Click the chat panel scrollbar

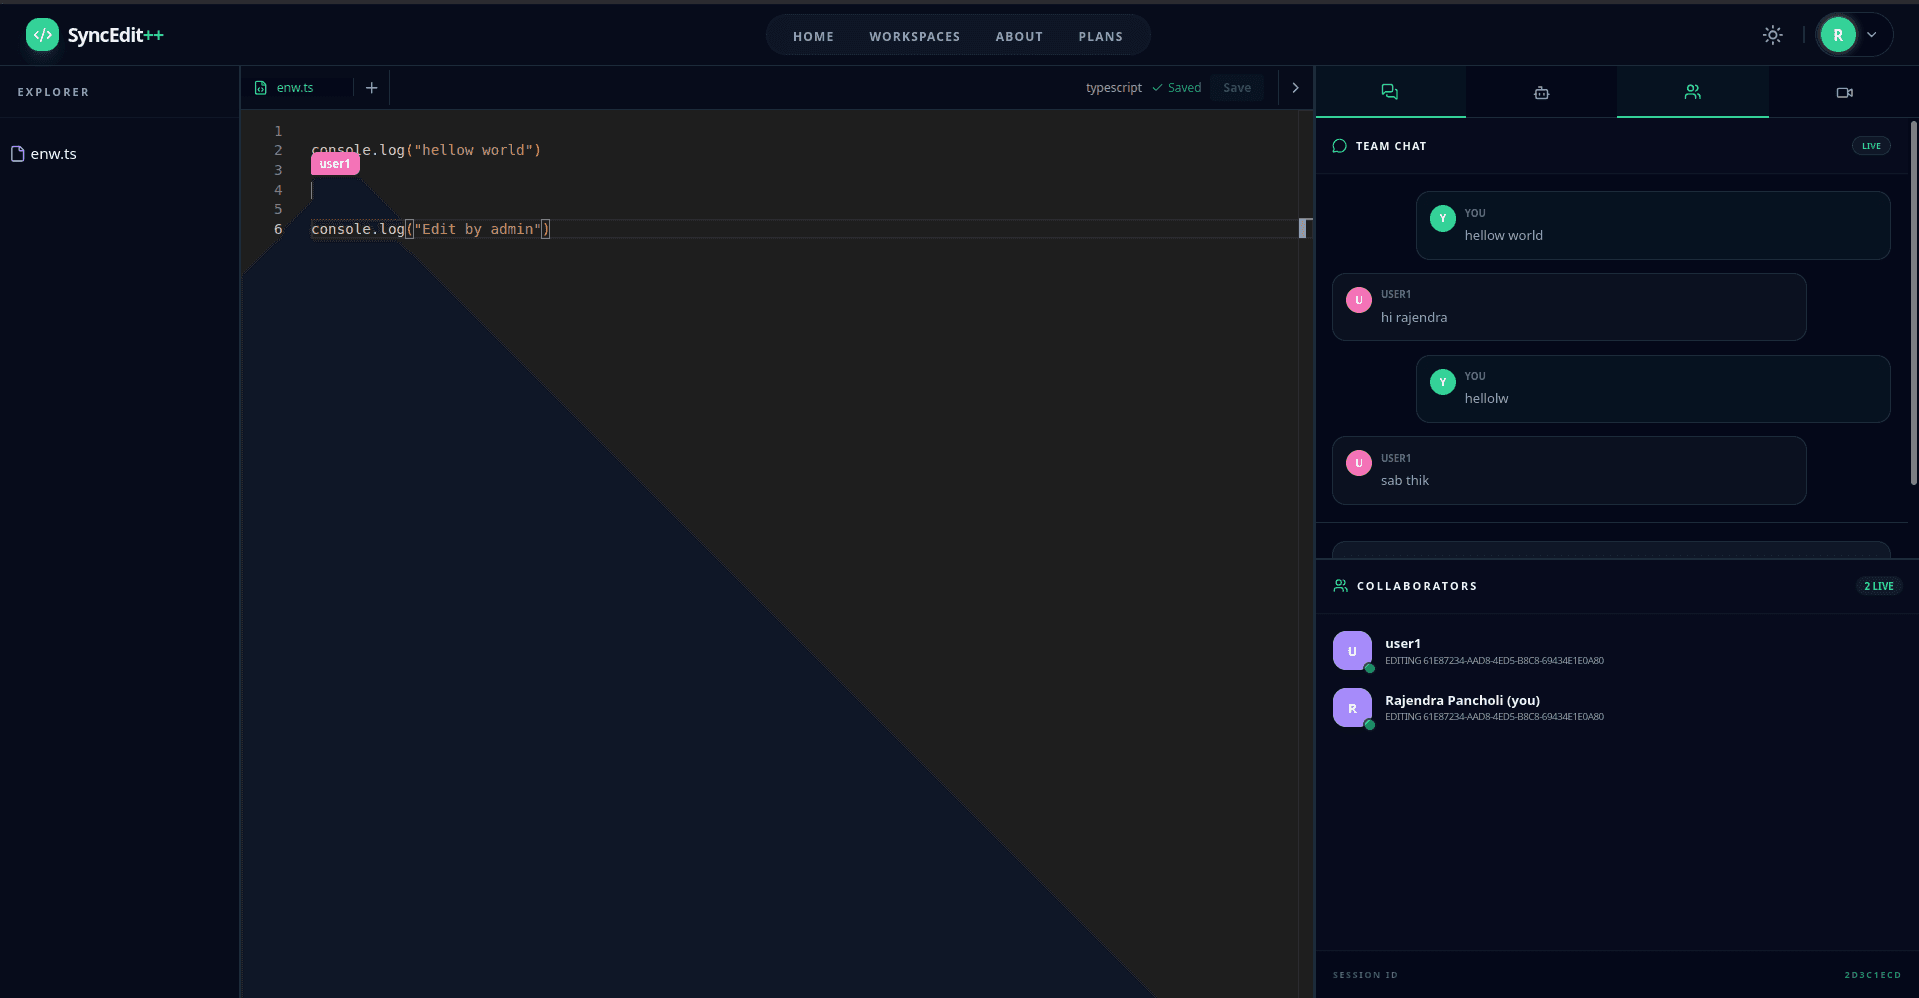pyautogui.click(x=1913, y=304)
